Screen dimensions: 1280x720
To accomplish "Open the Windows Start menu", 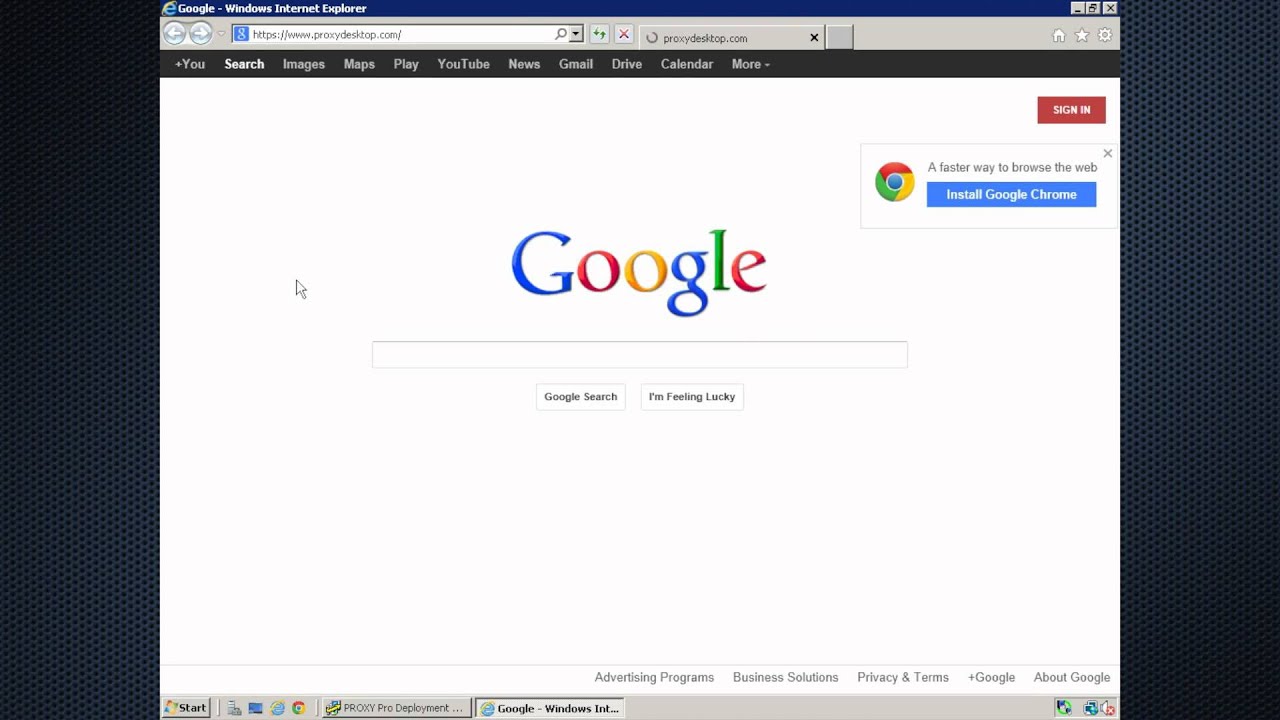I will tap(186, 708).
